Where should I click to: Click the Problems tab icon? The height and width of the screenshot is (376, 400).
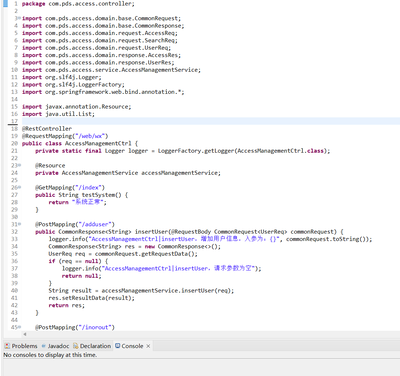point(7,346)
